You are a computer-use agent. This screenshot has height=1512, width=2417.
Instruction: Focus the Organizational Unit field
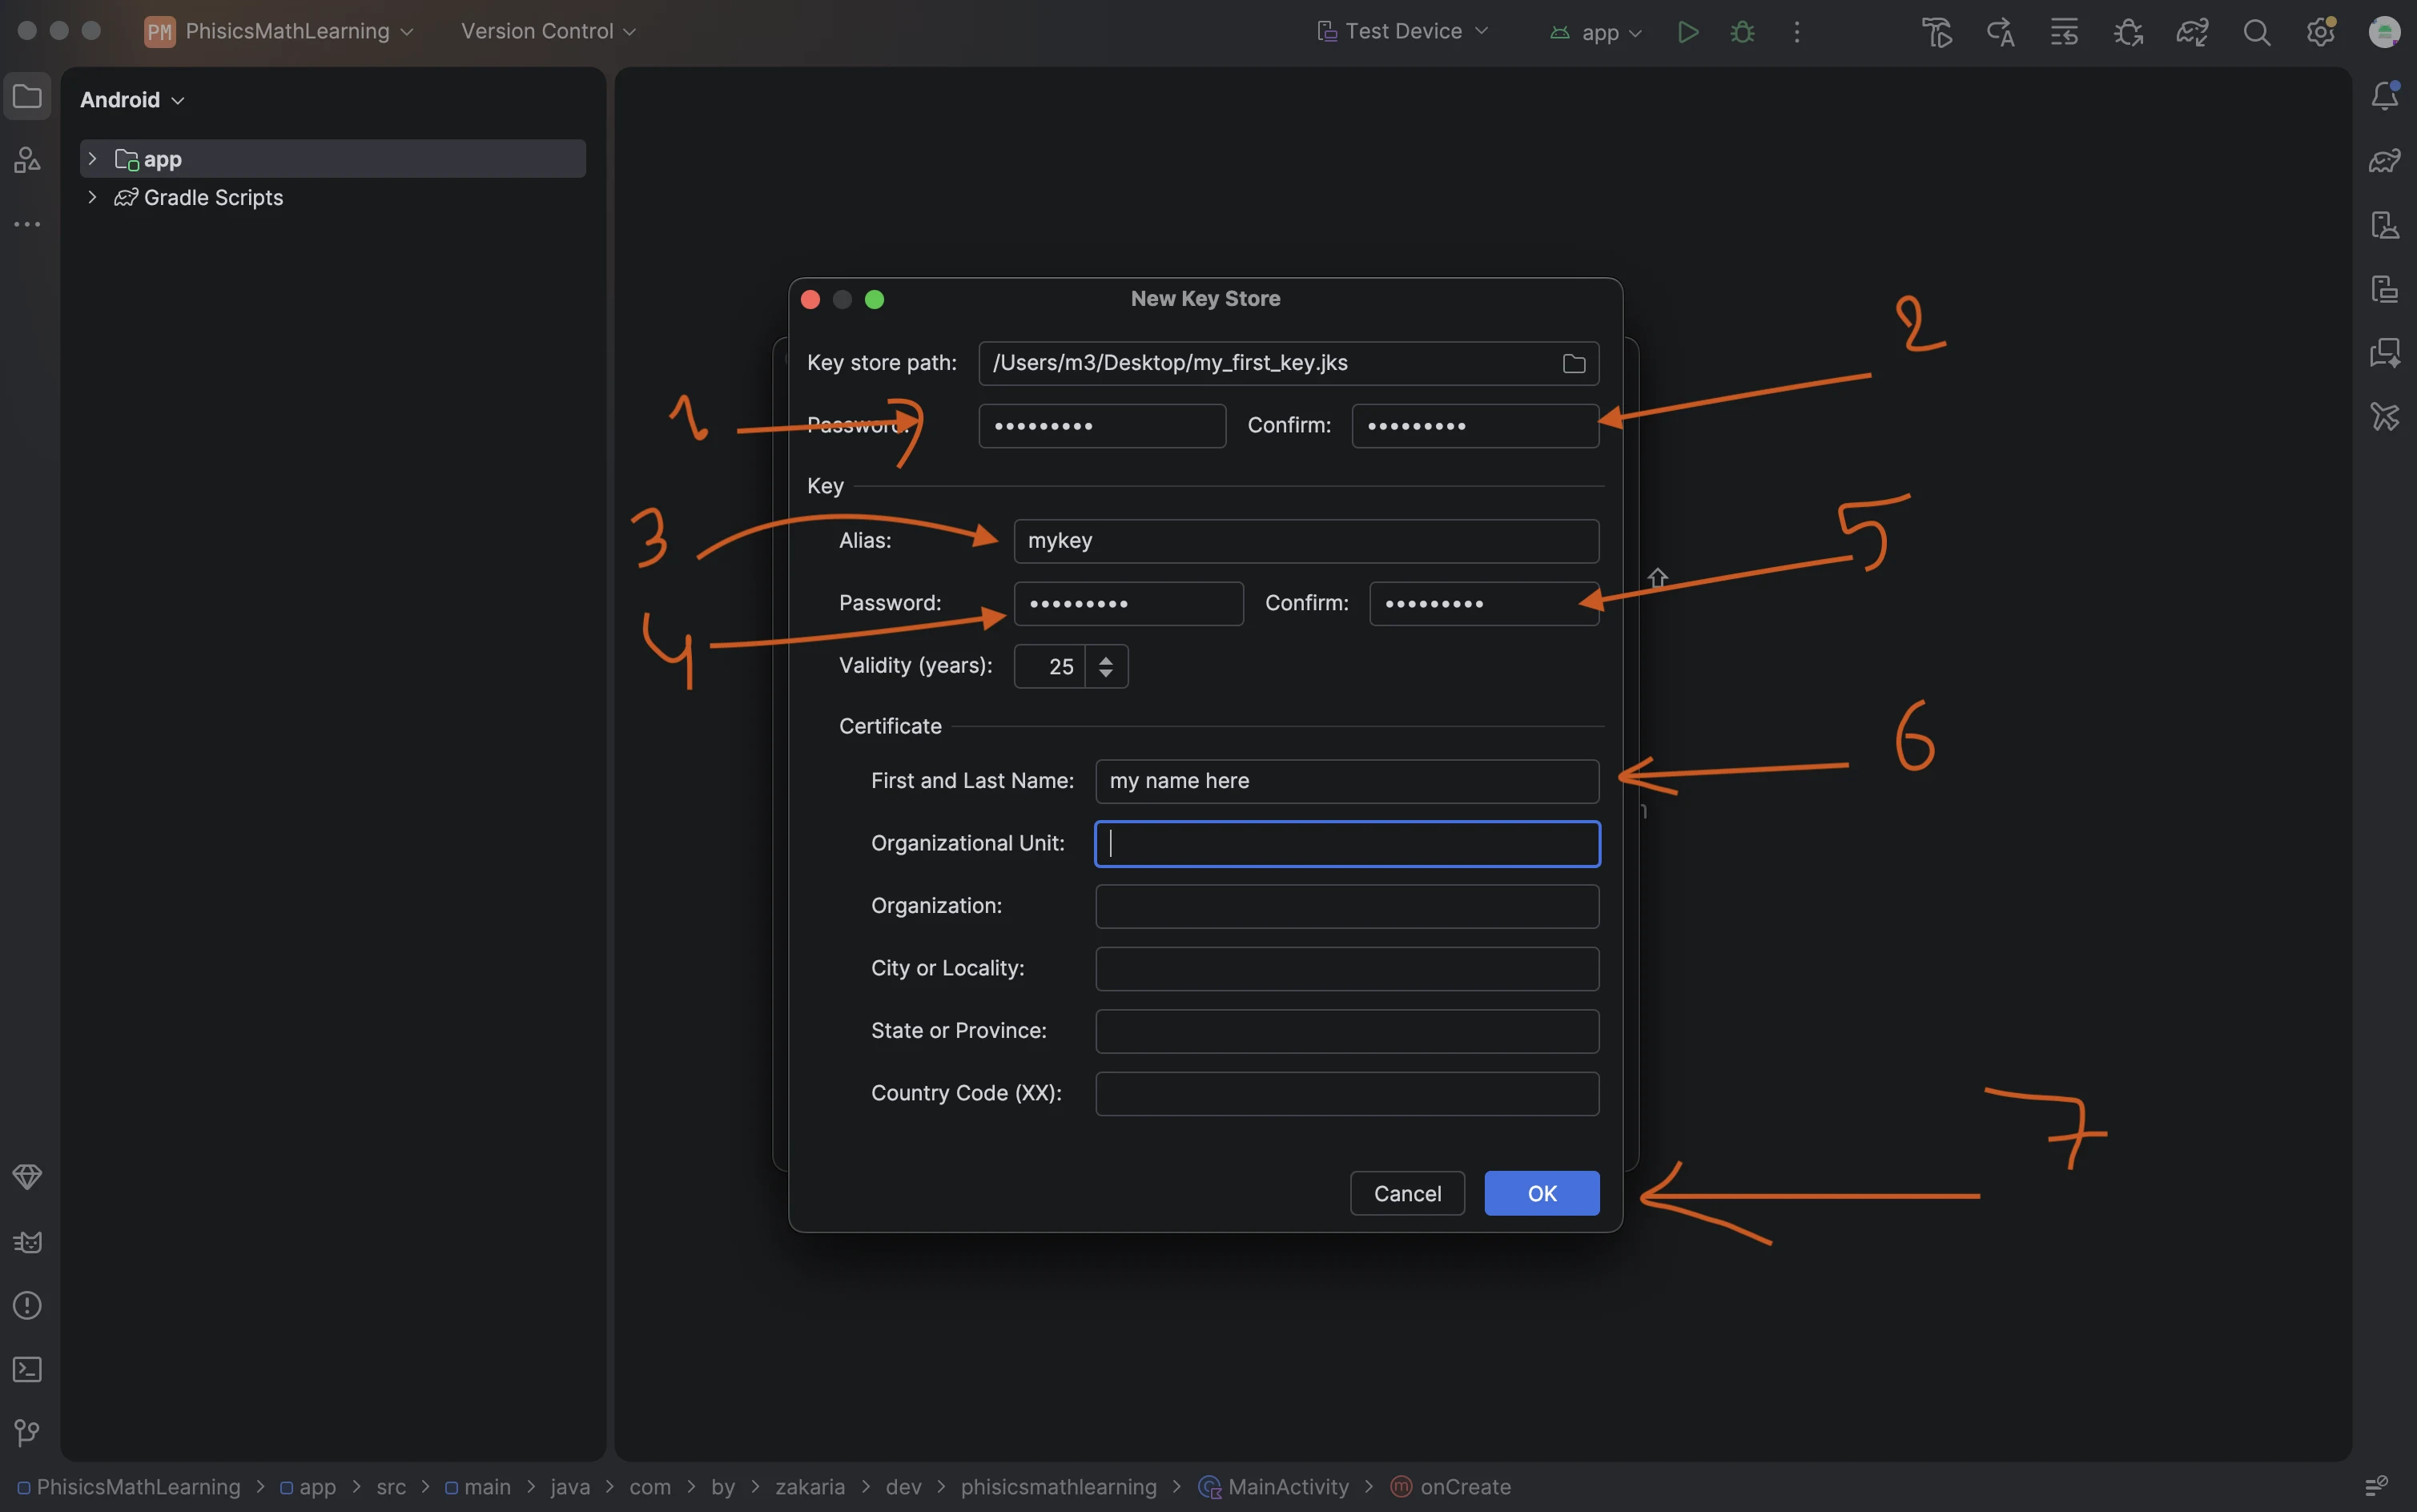1347,844
